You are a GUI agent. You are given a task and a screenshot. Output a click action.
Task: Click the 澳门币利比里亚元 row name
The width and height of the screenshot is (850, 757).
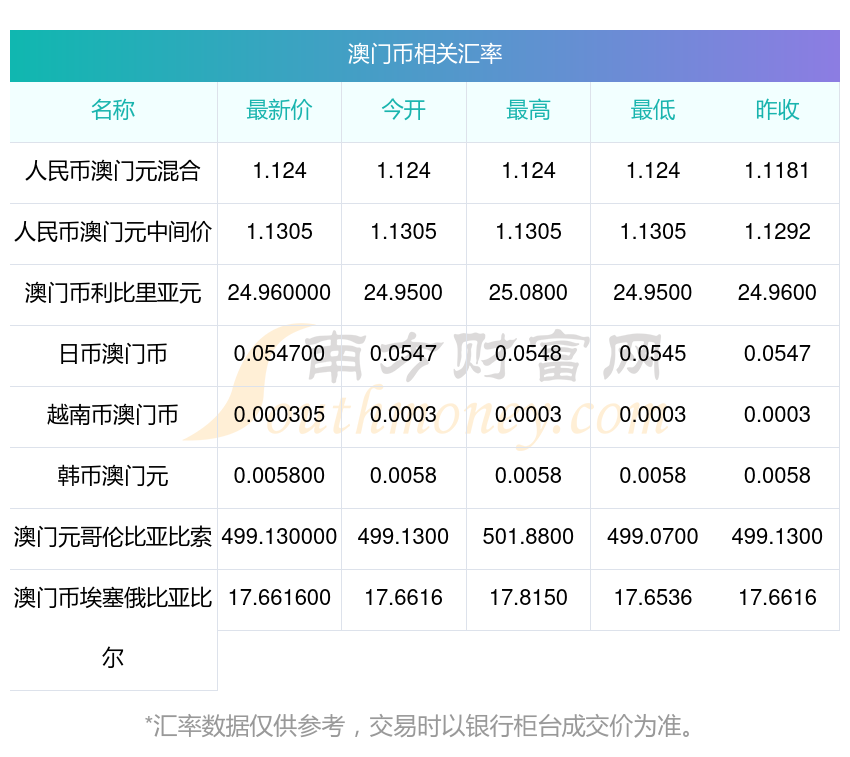point(113,293)
